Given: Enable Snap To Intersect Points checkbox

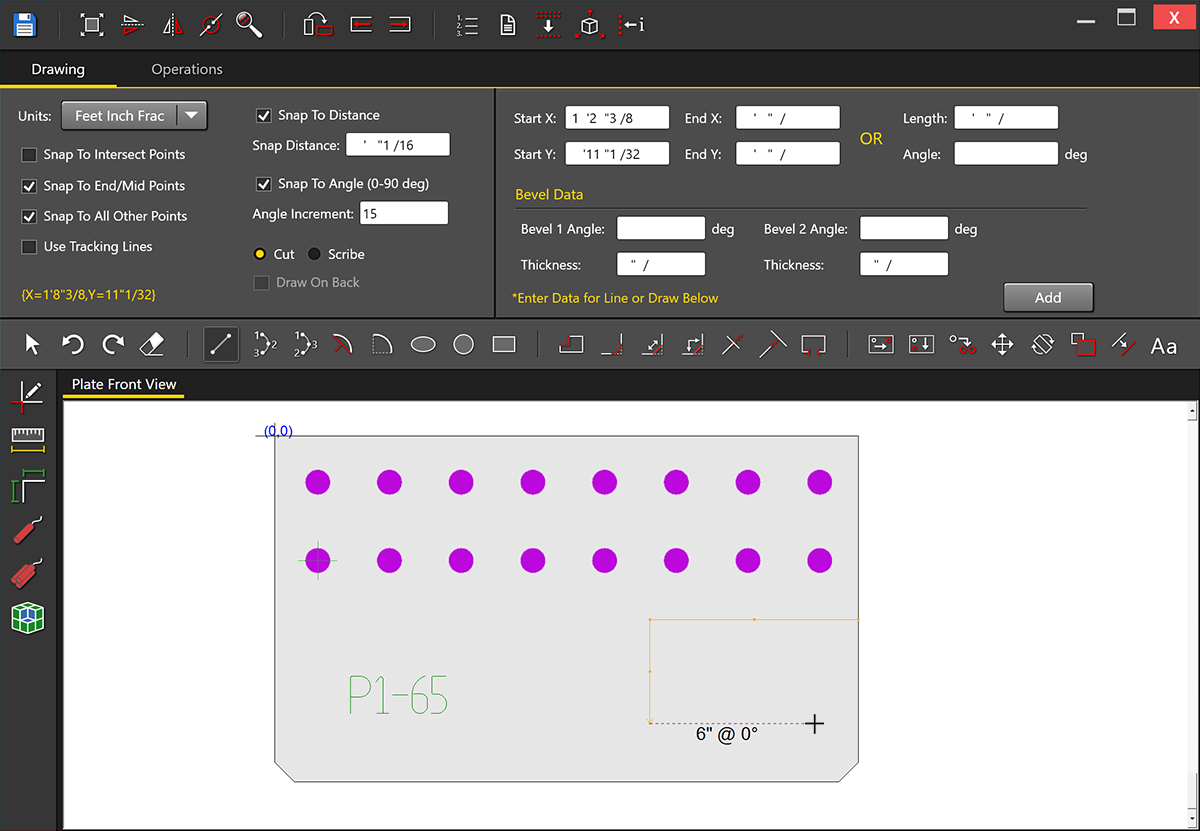Looking at the screenshot, I should tap(29, 155).
